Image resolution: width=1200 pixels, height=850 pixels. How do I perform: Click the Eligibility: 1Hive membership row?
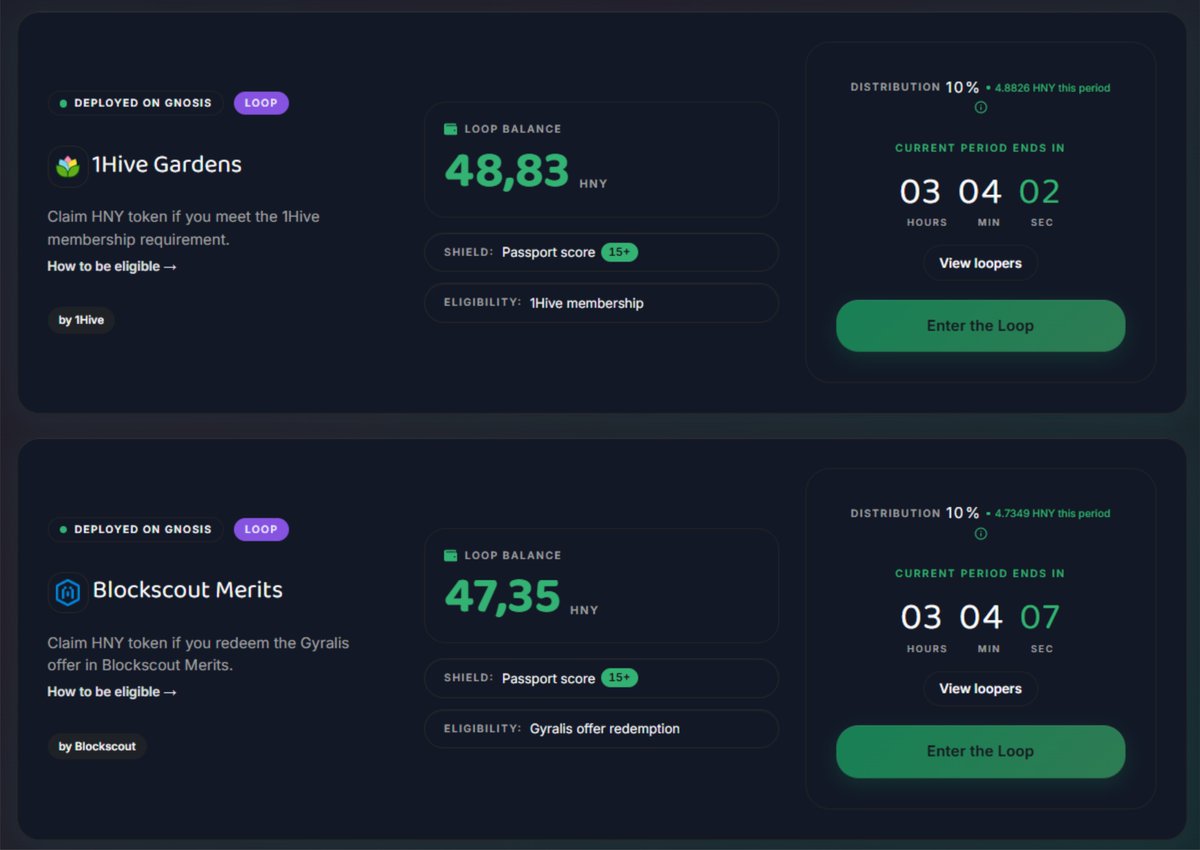coord(601,303)
